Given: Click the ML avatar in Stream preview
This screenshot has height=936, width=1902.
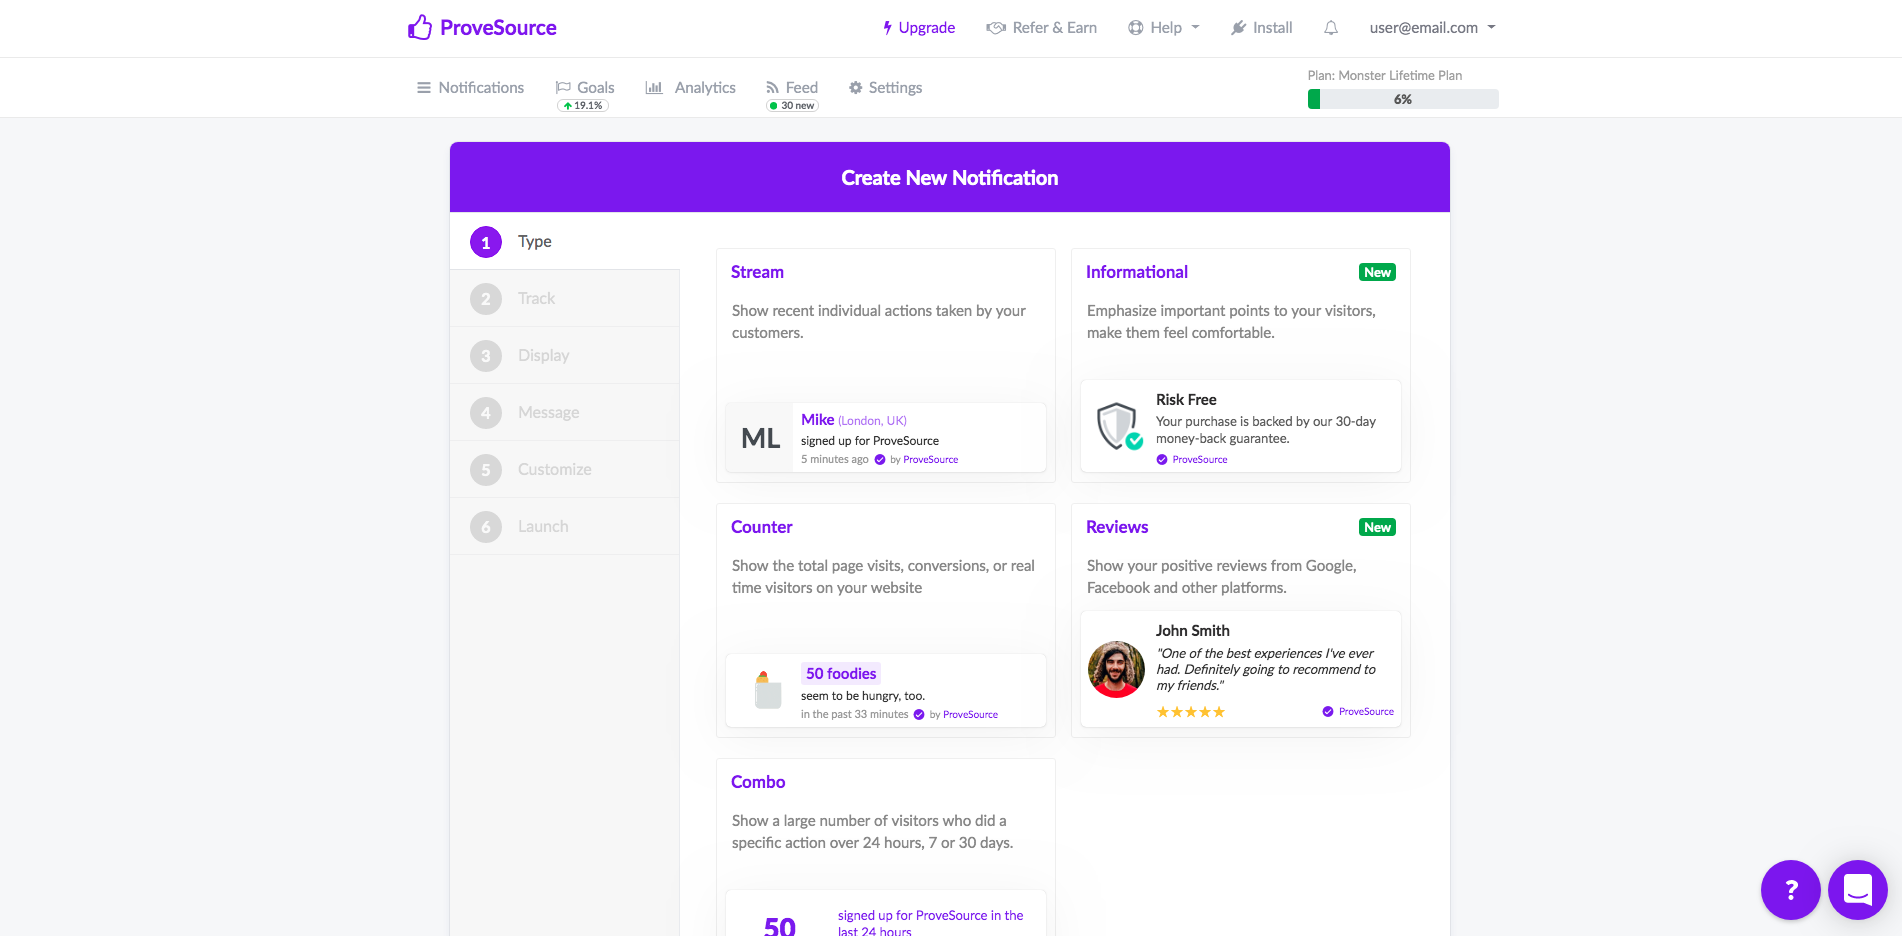Looking at the screenshot, I should (x=760, y=438).
